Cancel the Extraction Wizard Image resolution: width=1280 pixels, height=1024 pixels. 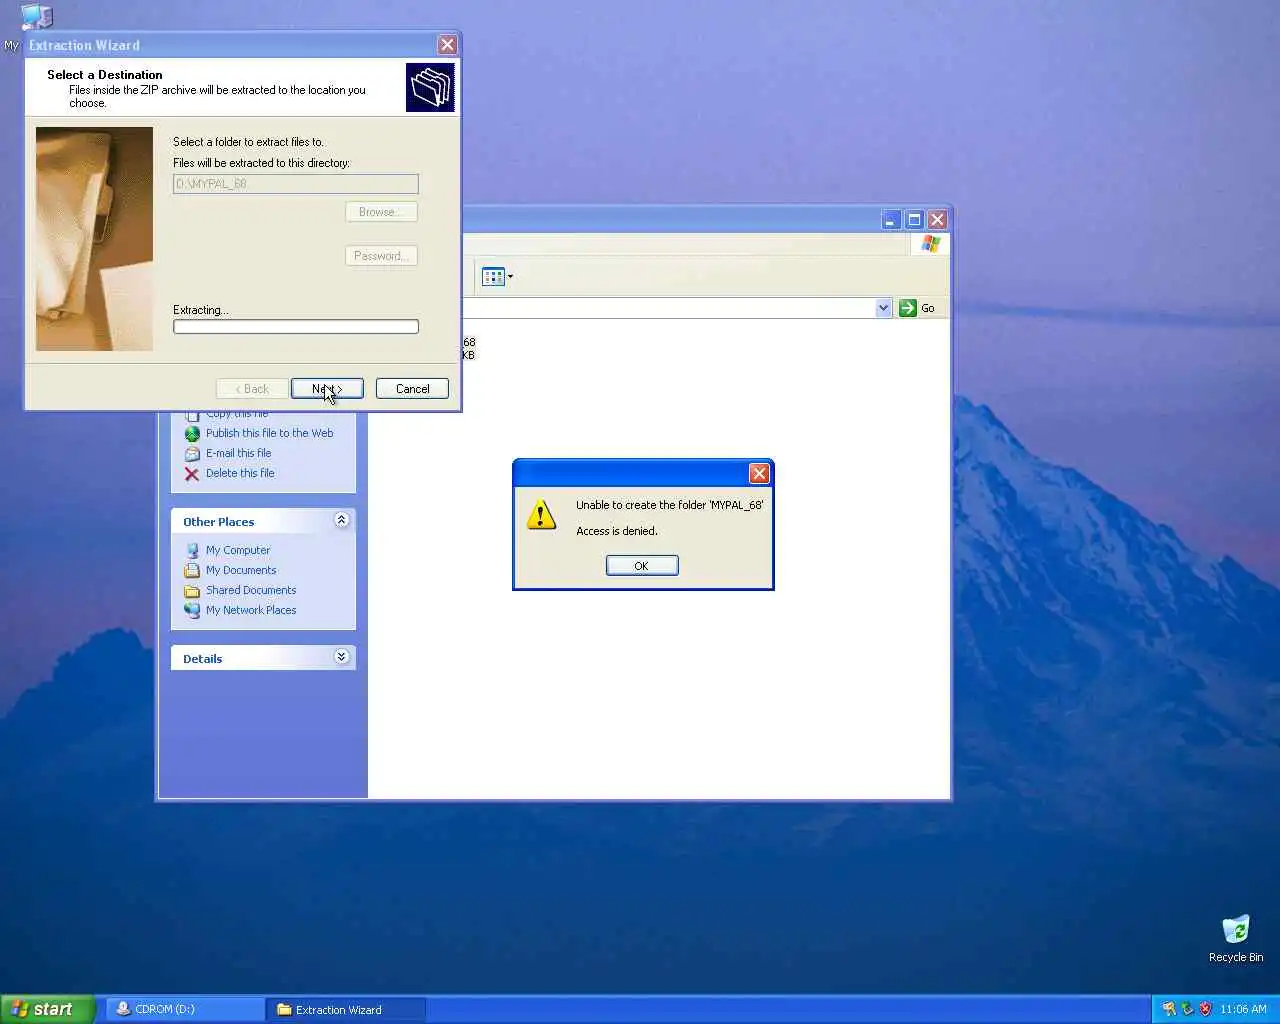point(412,389)
